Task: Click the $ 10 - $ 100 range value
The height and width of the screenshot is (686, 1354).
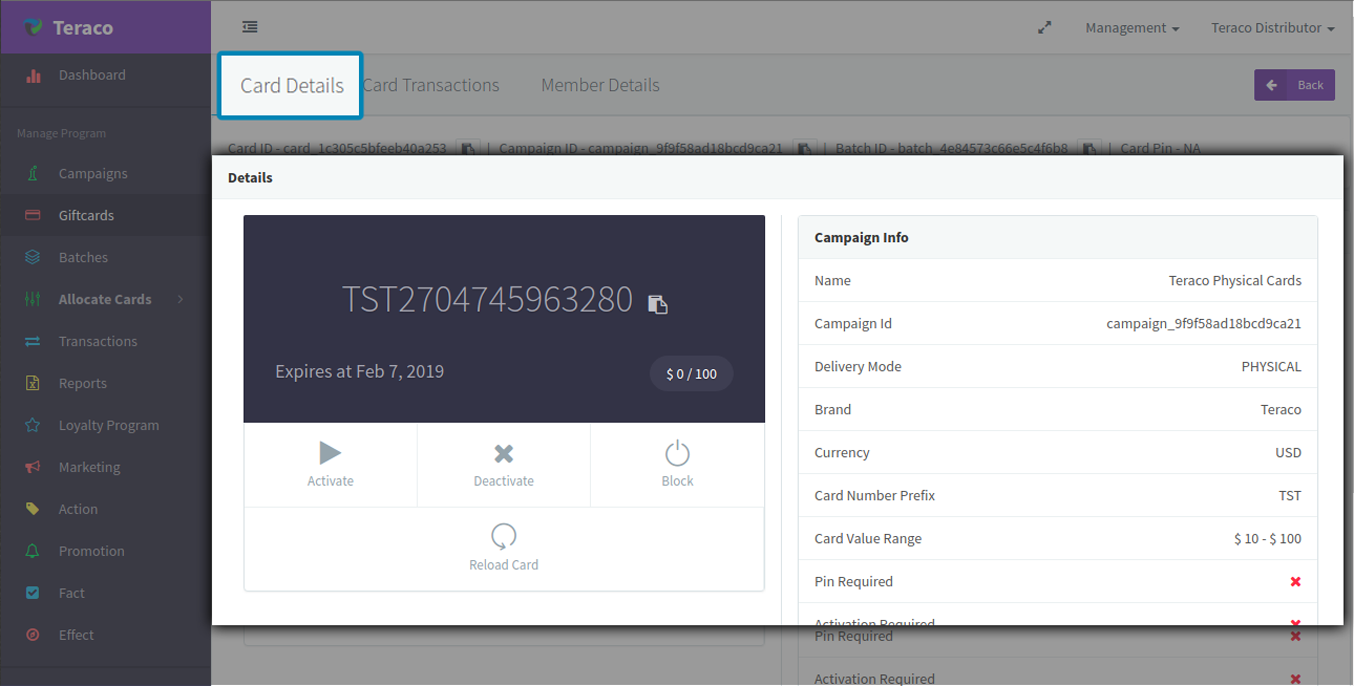Action: click(x=1268, y=538)
